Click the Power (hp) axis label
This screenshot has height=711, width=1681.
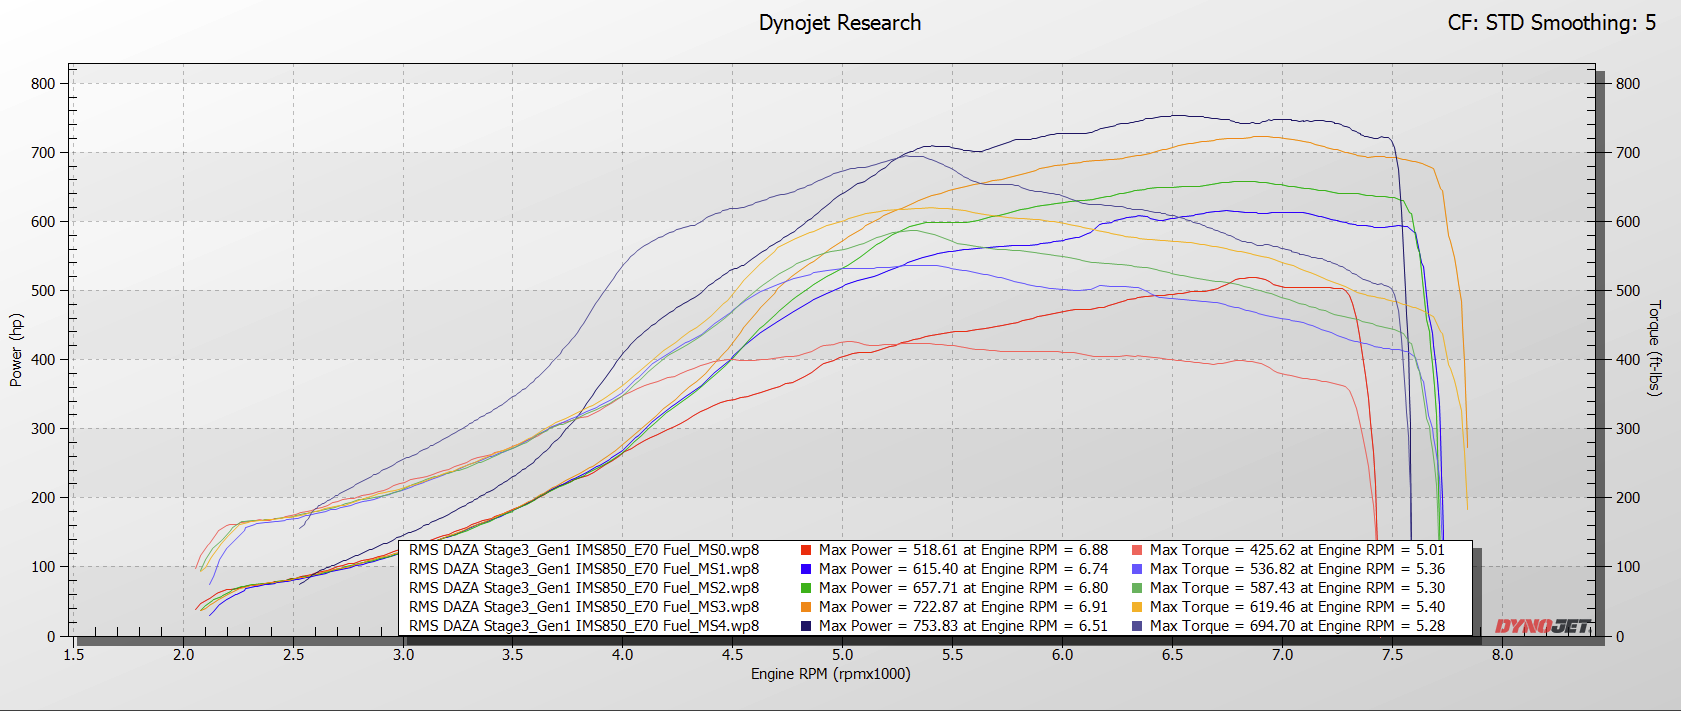pos(16,350)
